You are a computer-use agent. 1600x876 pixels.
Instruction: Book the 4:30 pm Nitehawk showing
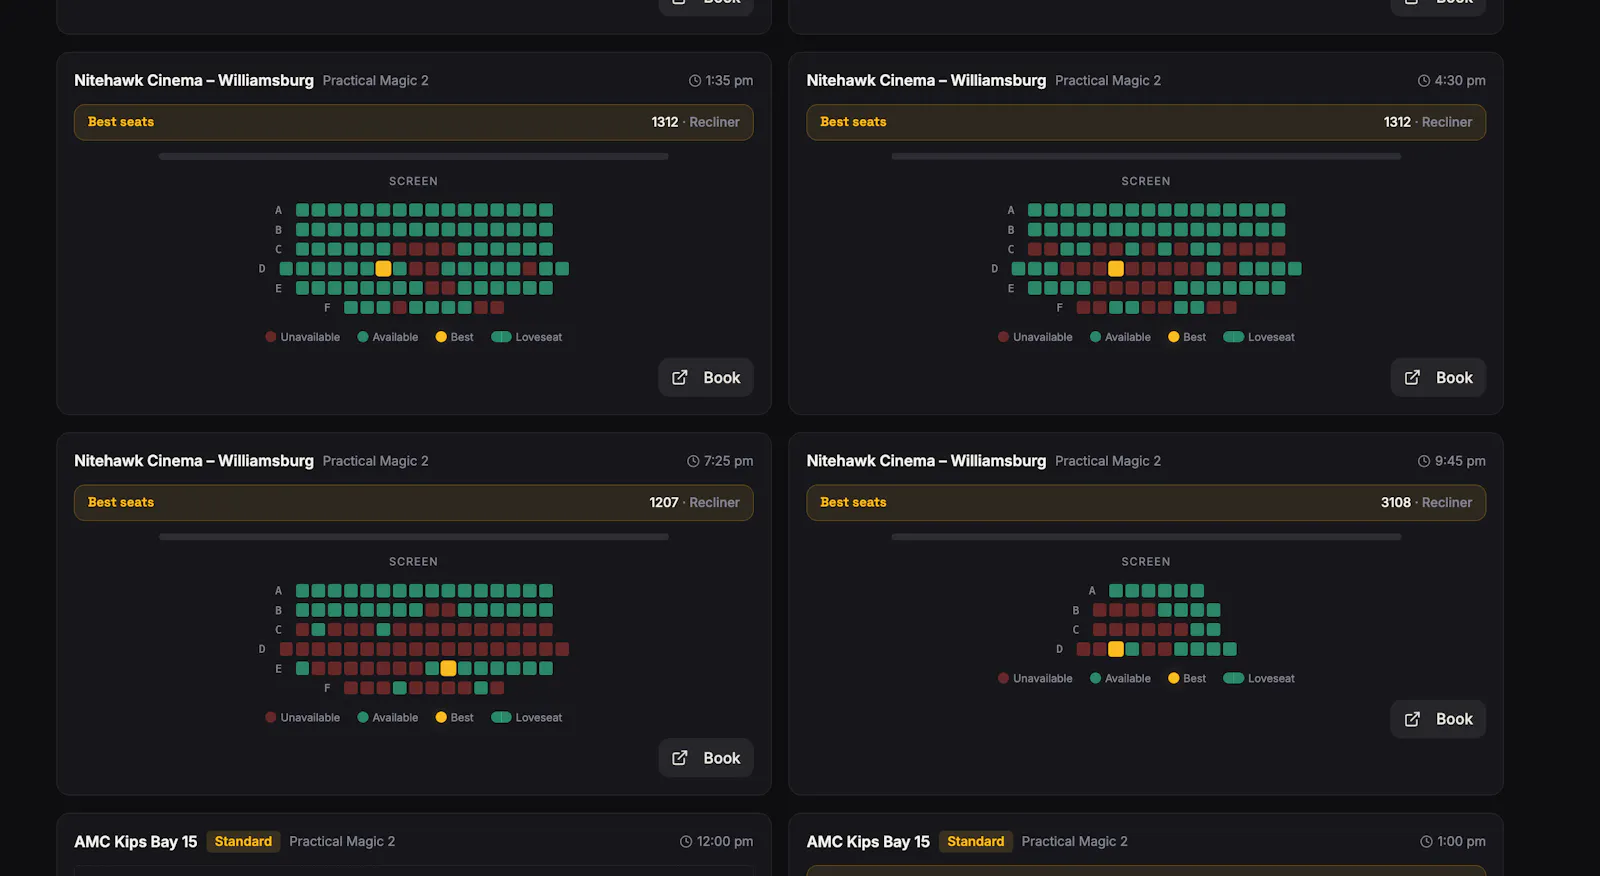pos(1438,378)
